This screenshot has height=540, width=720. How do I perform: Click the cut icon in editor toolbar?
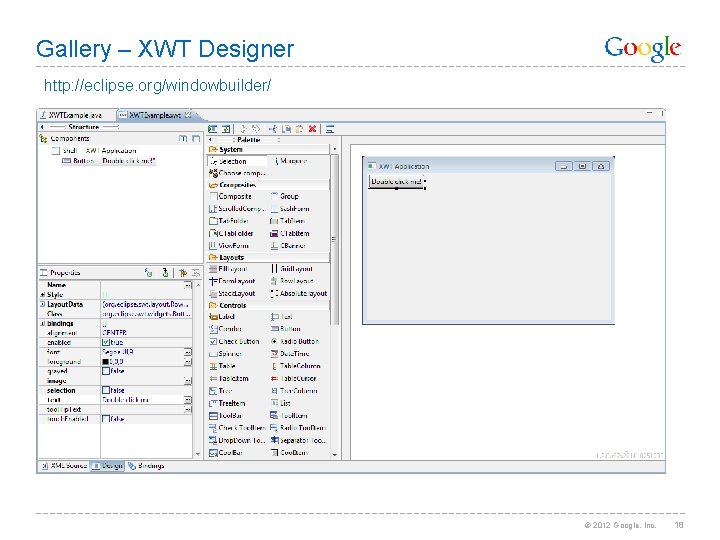(x=273, y=129)
